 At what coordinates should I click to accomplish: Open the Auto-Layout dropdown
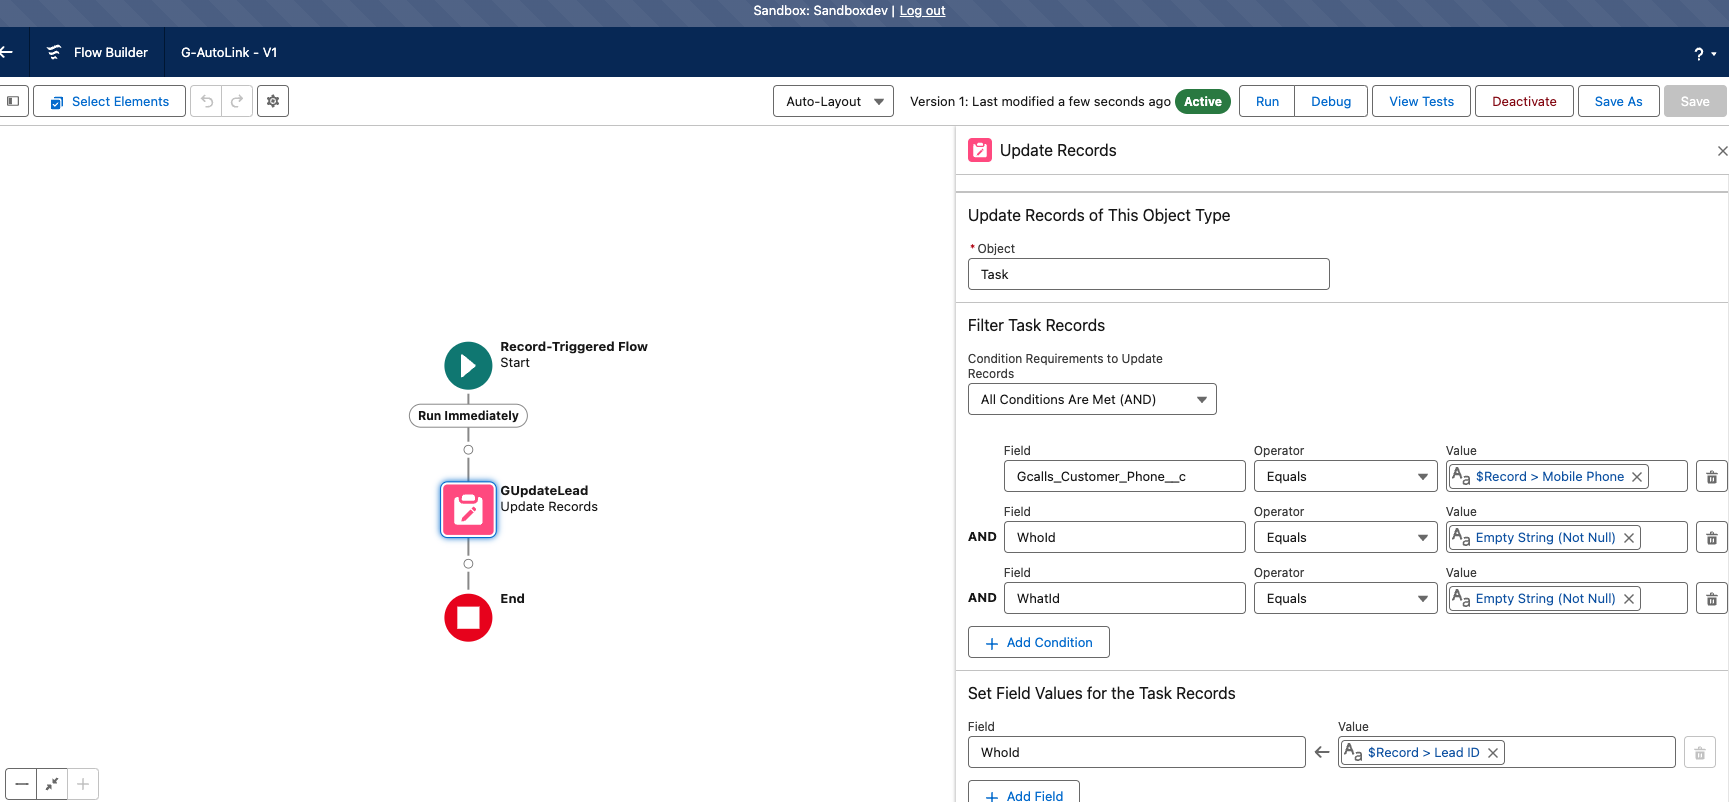tap(833, 101)
